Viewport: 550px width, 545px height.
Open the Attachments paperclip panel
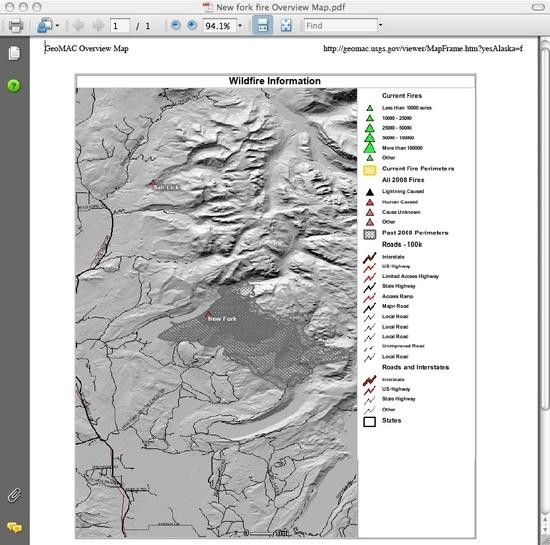click(x=14, y=495)
